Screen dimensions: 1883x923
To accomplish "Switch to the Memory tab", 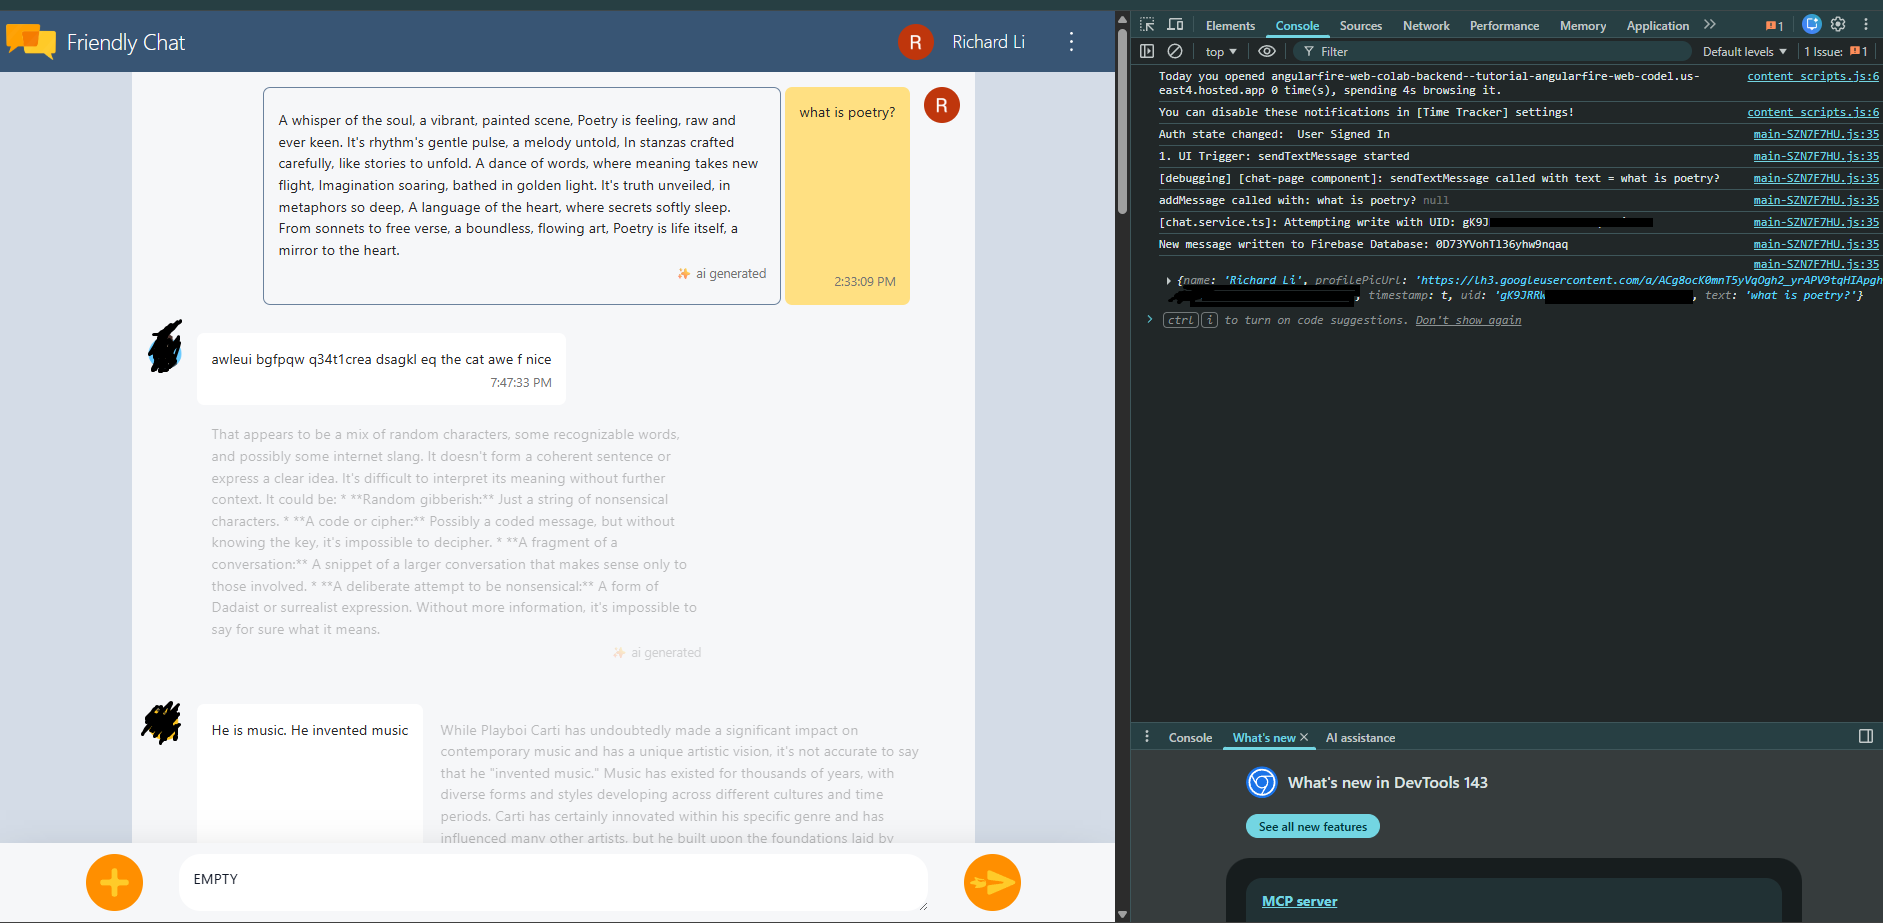I will [x=1582, y=26].
